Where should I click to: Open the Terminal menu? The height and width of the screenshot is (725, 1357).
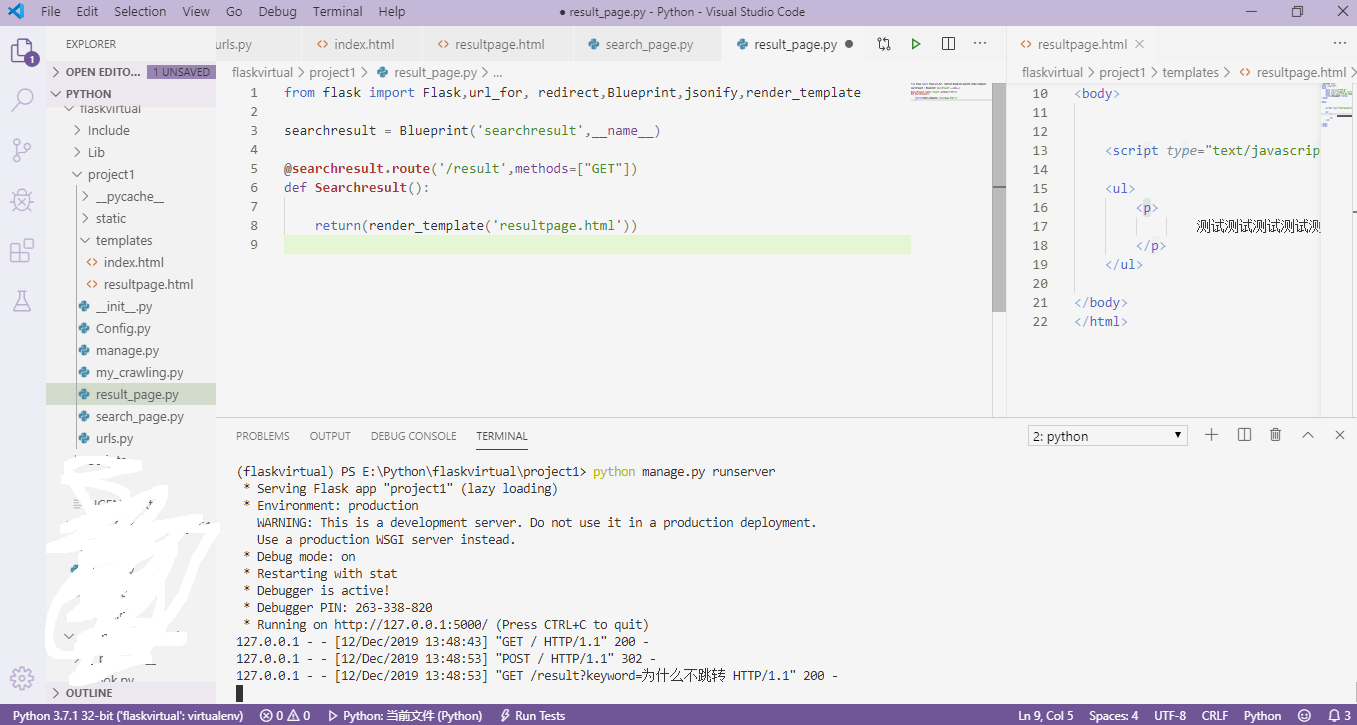tap(338, 12)
